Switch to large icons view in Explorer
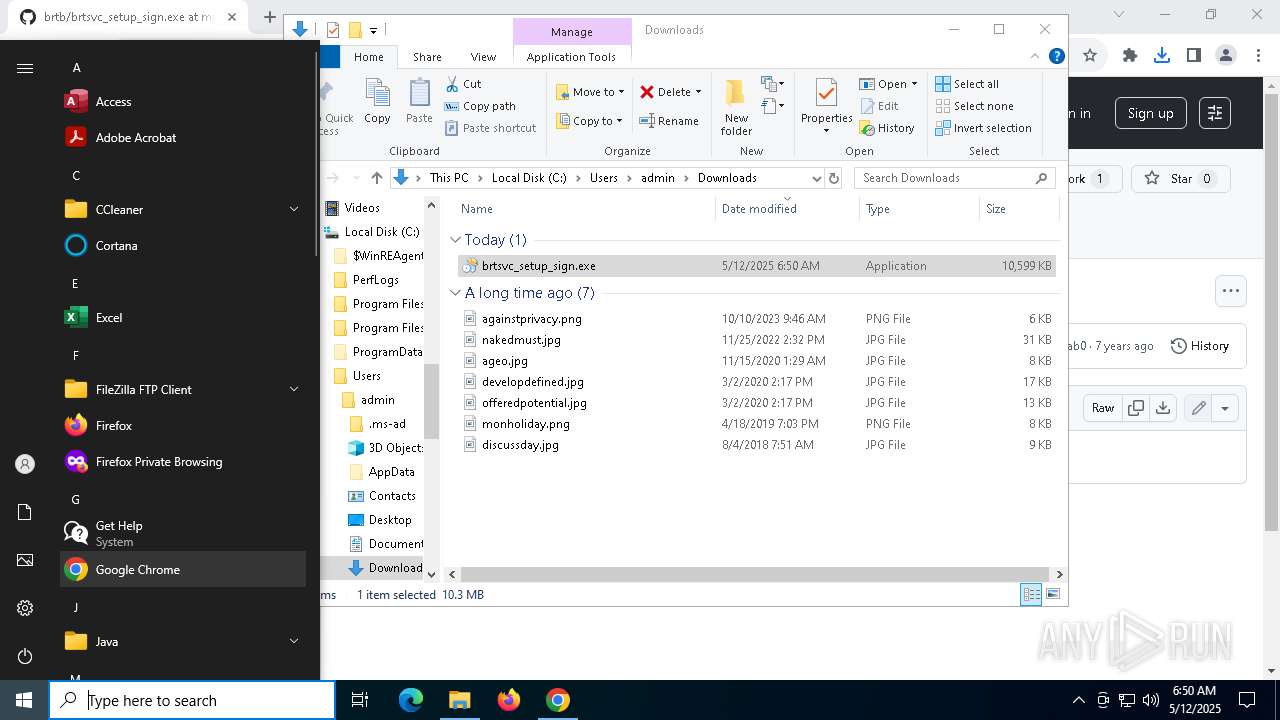1280x720 pixels. [x=1052, y=595]
